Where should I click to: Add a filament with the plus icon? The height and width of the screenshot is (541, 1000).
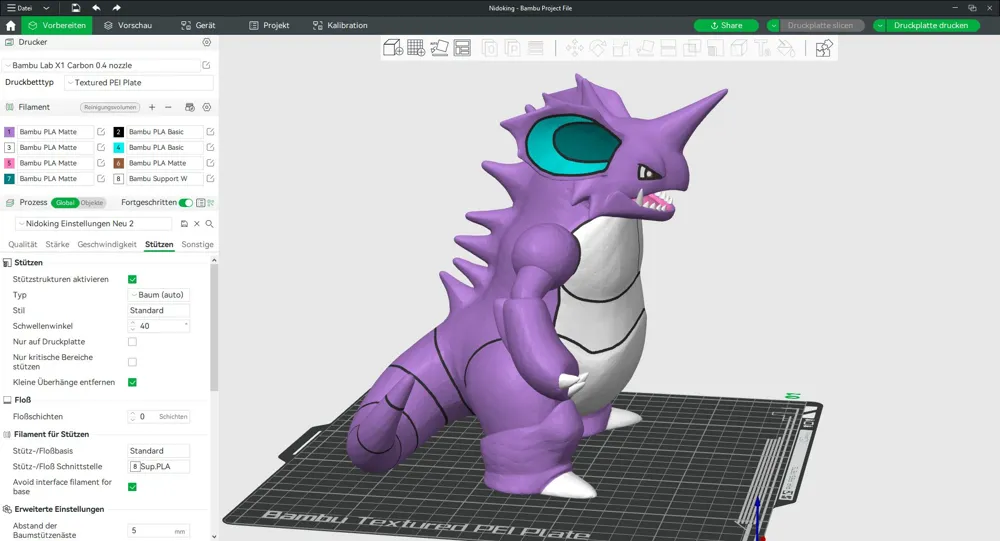[152, 107]
